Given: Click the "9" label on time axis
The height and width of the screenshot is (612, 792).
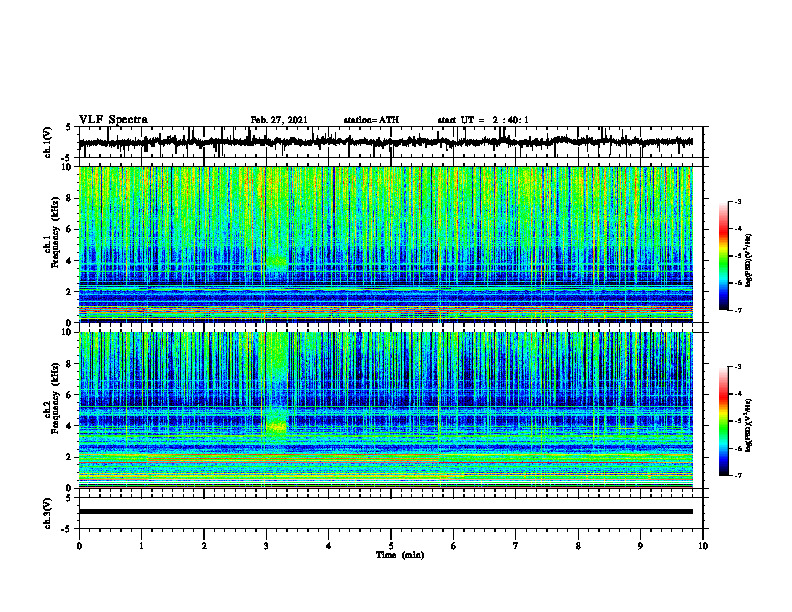Looking at the screenshot, I should [x=640, y=546].
